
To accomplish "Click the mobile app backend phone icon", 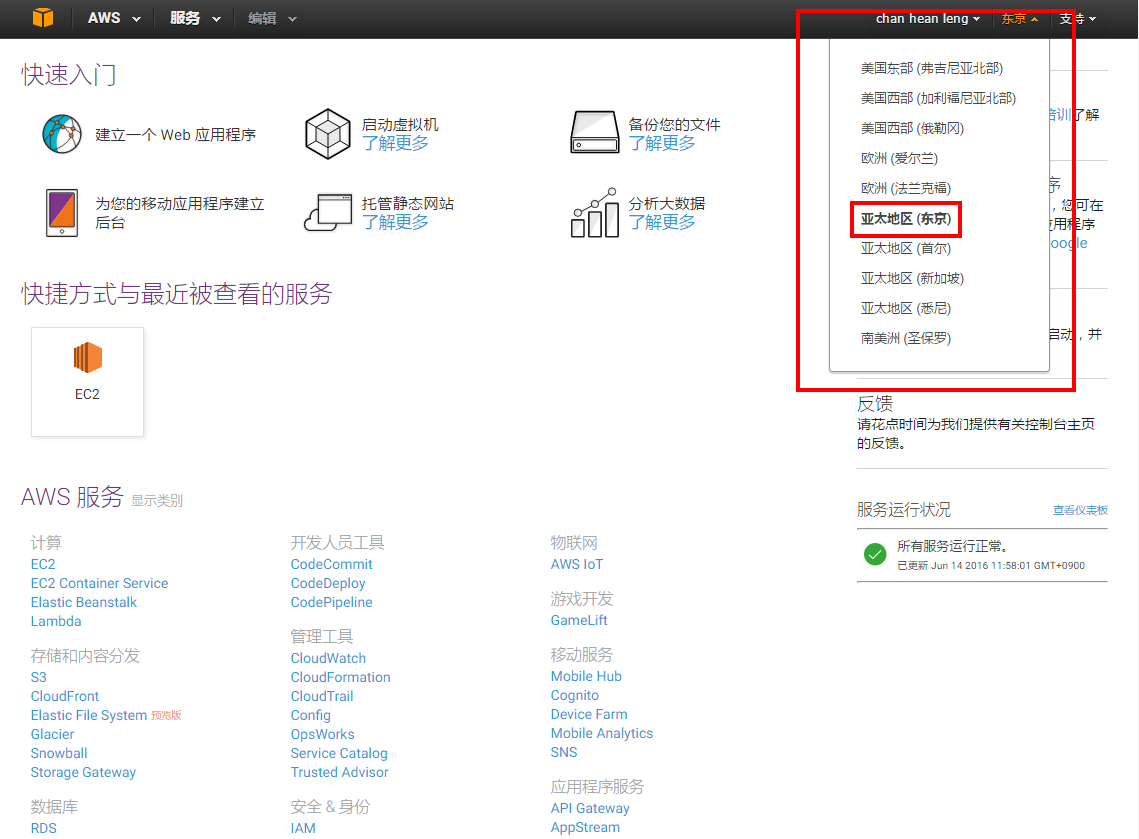I will [62, 212].
